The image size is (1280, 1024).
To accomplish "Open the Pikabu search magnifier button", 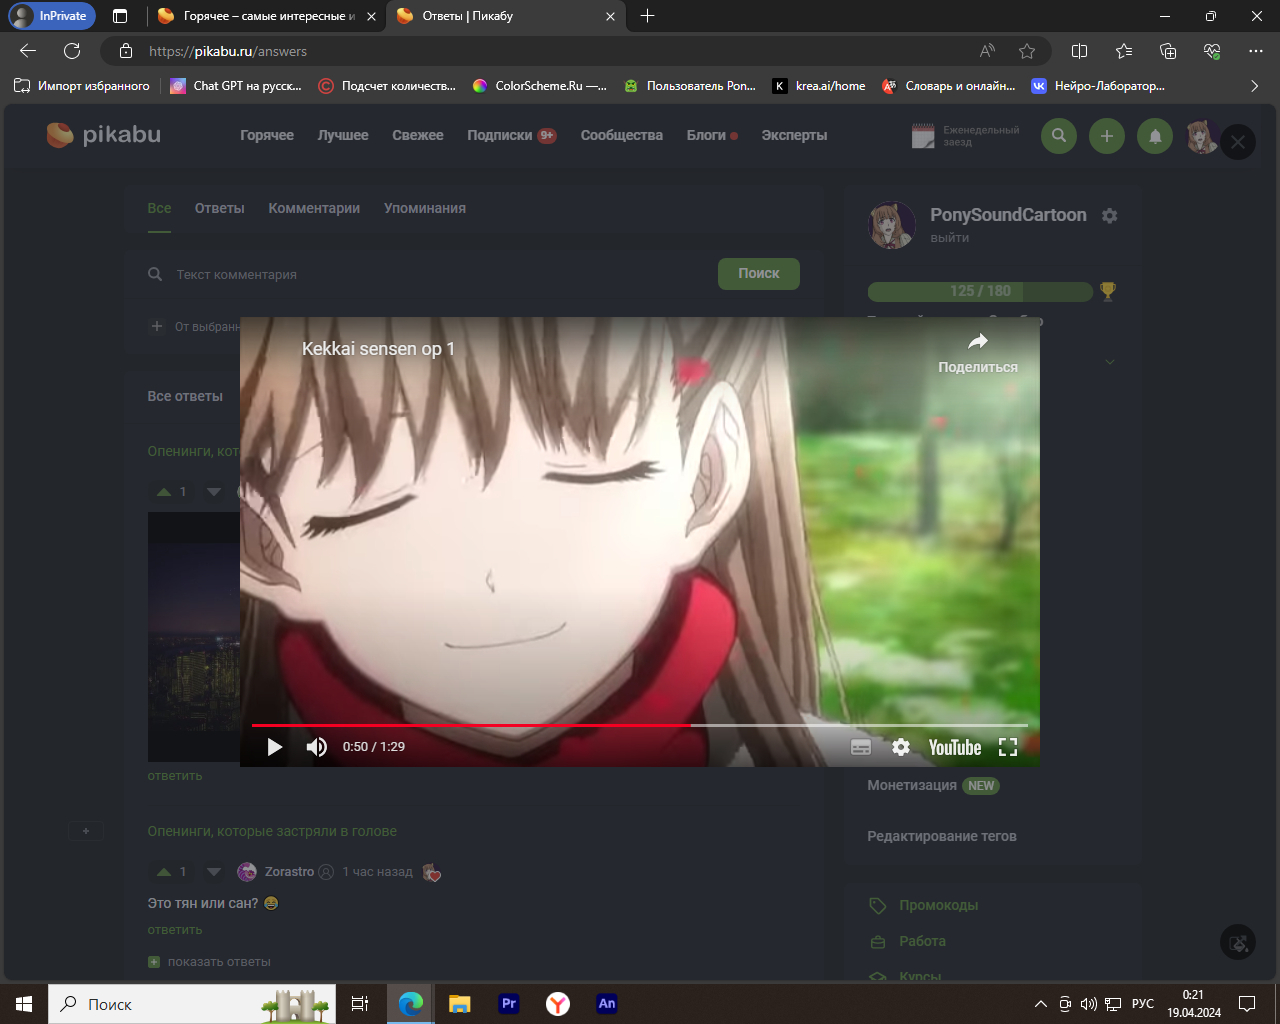I will pos(1059,136).
